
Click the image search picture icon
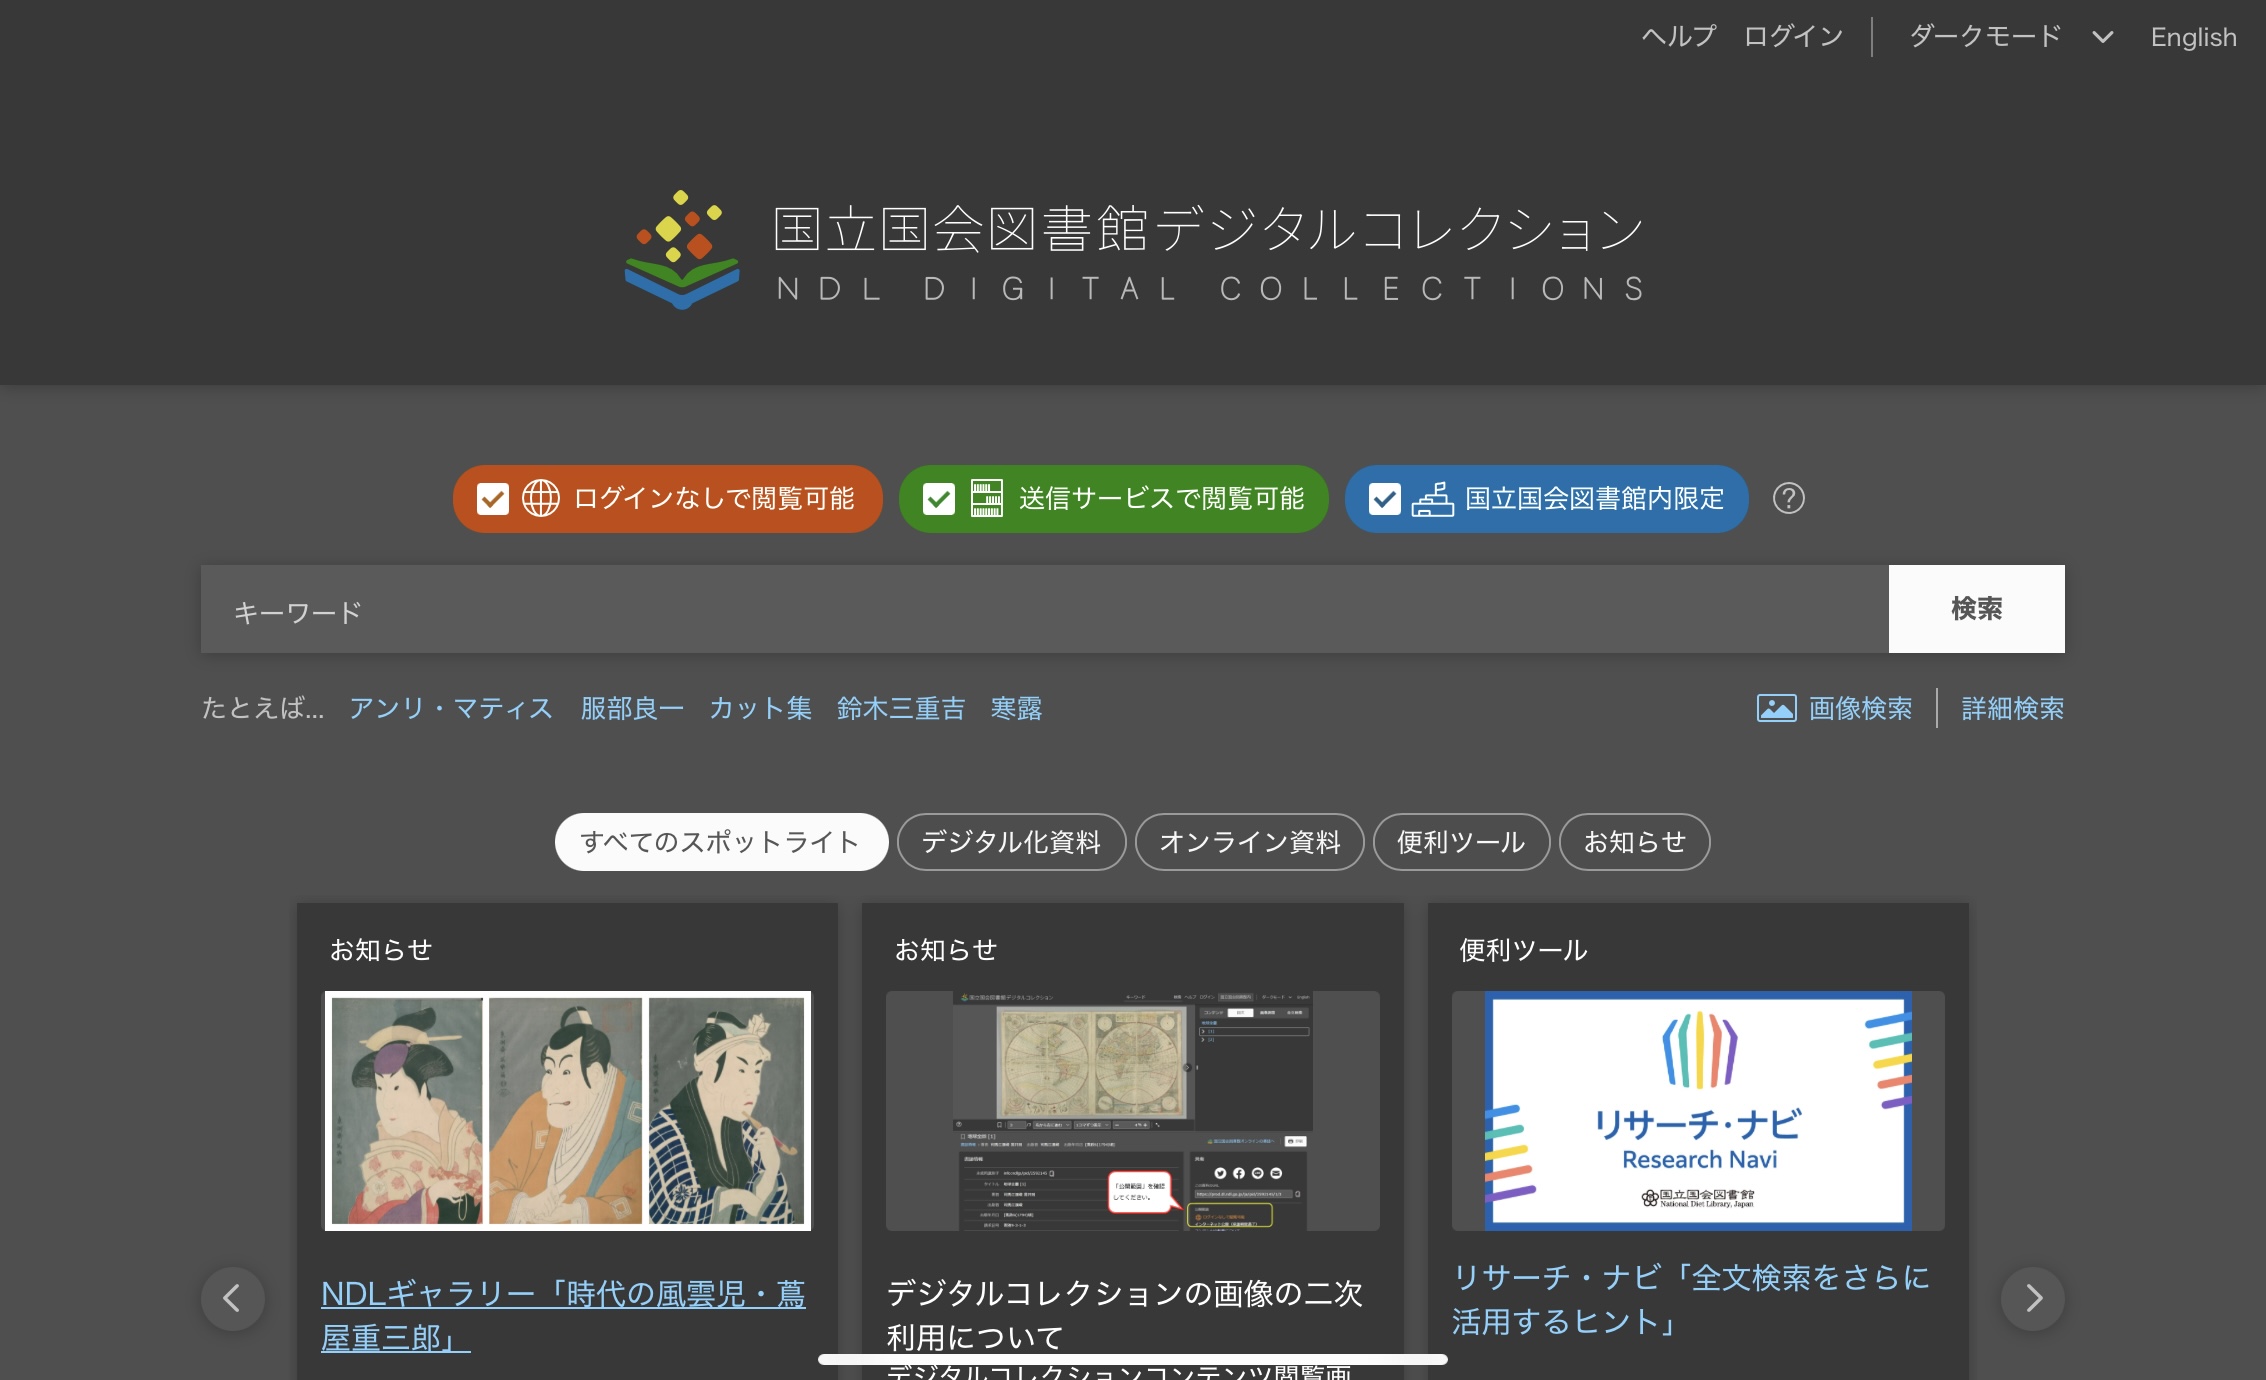pos(1776,708)
